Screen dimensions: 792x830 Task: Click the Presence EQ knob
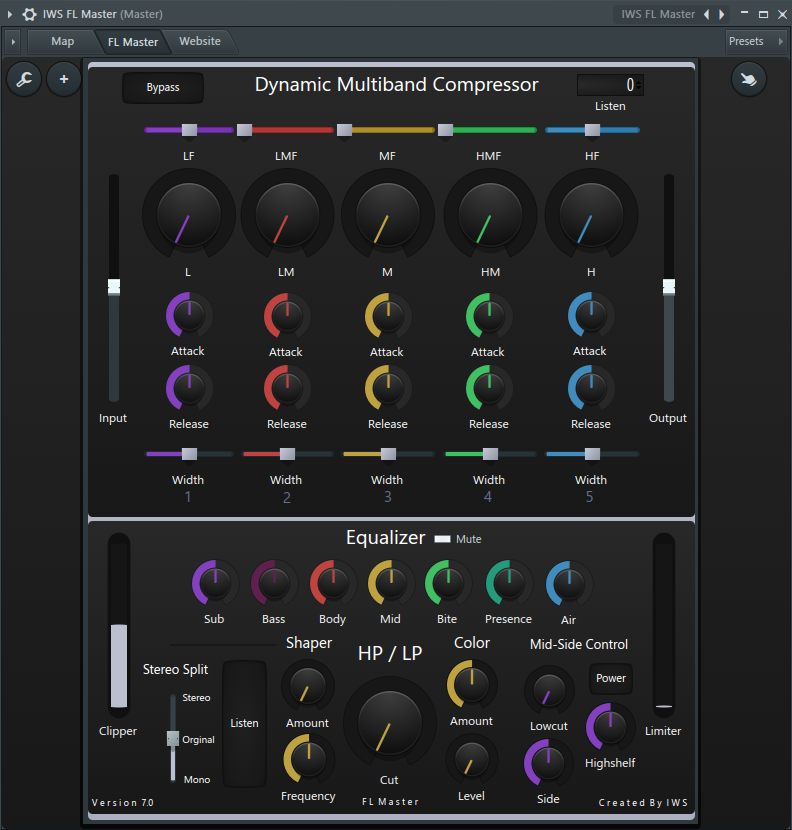(x=509, y=583)
